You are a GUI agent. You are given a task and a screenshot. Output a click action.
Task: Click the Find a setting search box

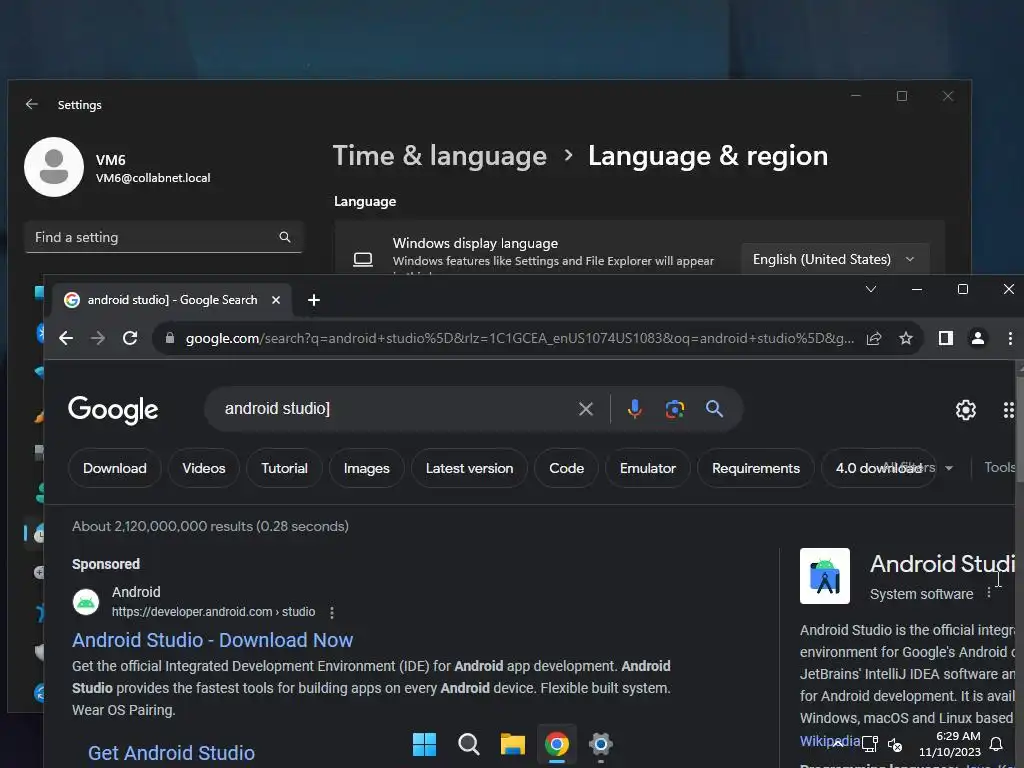click(163, 237)
